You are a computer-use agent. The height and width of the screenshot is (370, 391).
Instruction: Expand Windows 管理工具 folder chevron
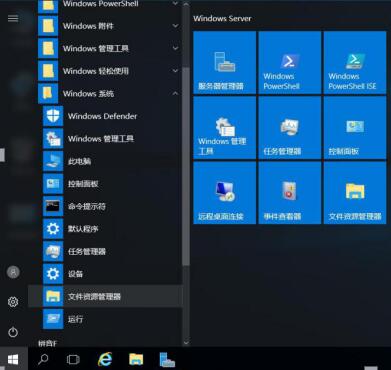point(175,49)
